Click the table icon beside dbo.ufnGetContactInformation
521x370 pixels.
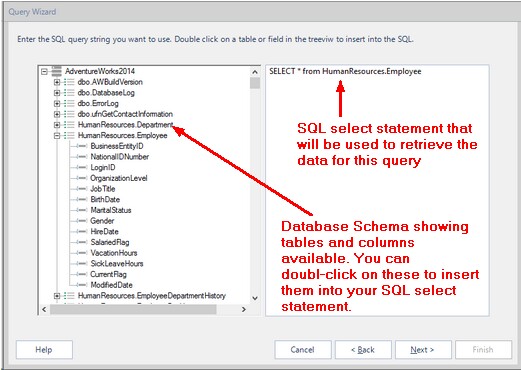coord(69,114)
